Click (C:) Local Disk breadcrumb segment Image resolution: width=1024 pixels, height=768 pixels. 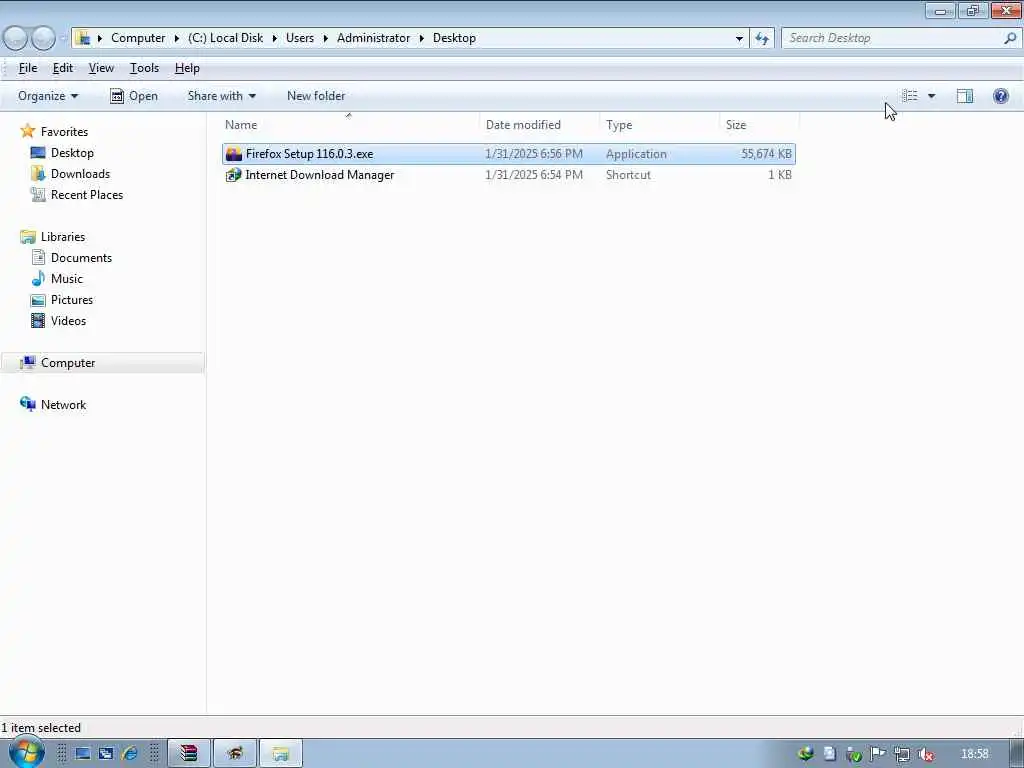point(225,38)
